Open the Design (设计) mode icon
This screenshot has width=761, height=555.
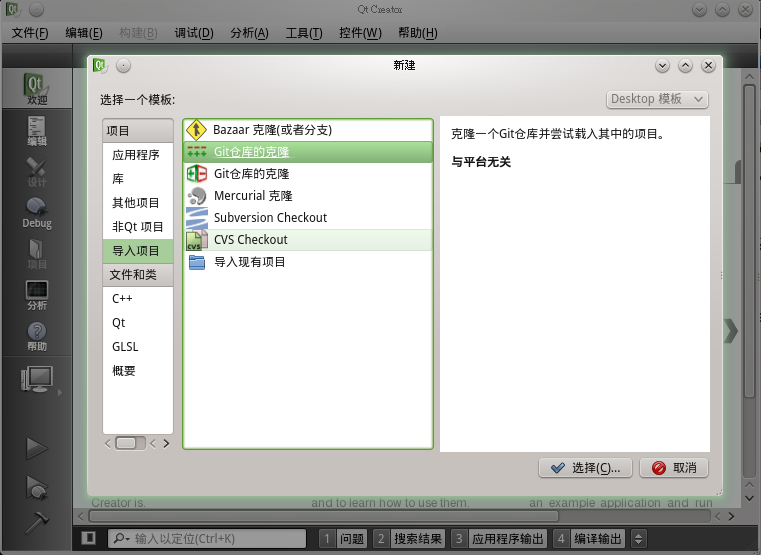tap(36, 172)
